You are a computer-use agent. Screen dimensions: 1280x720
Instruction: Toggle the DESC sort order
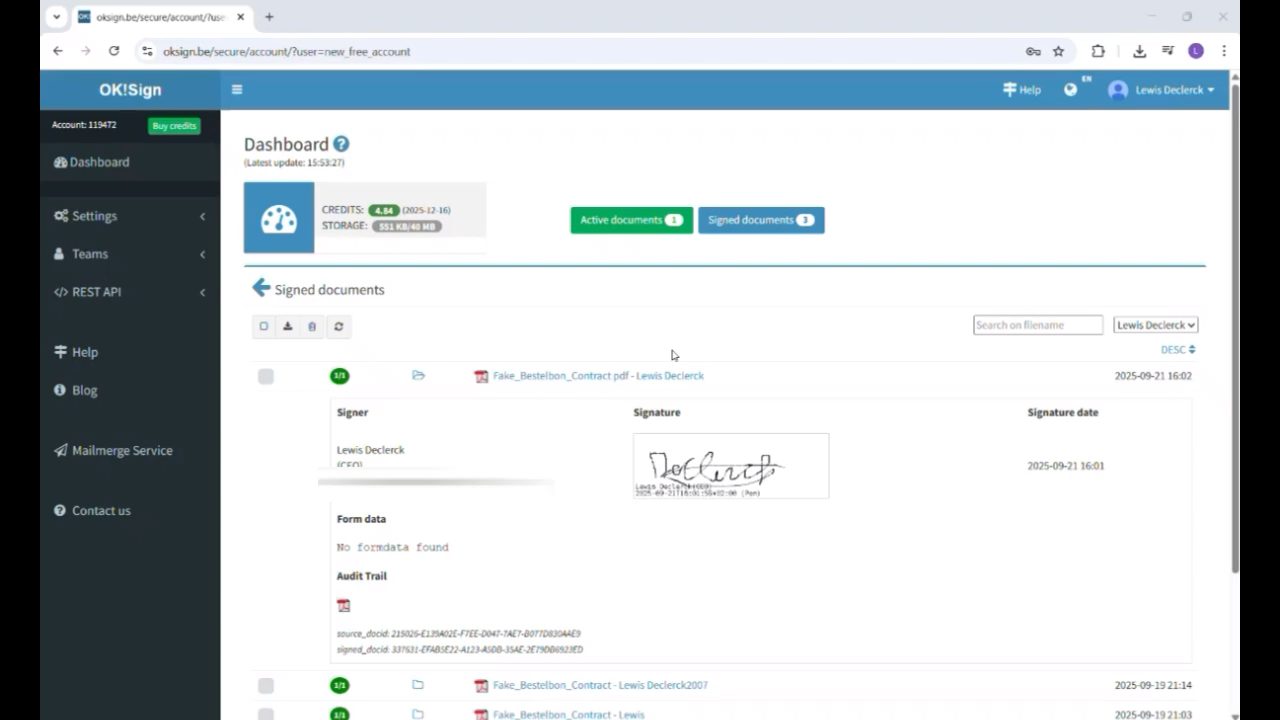[1177, 350]
